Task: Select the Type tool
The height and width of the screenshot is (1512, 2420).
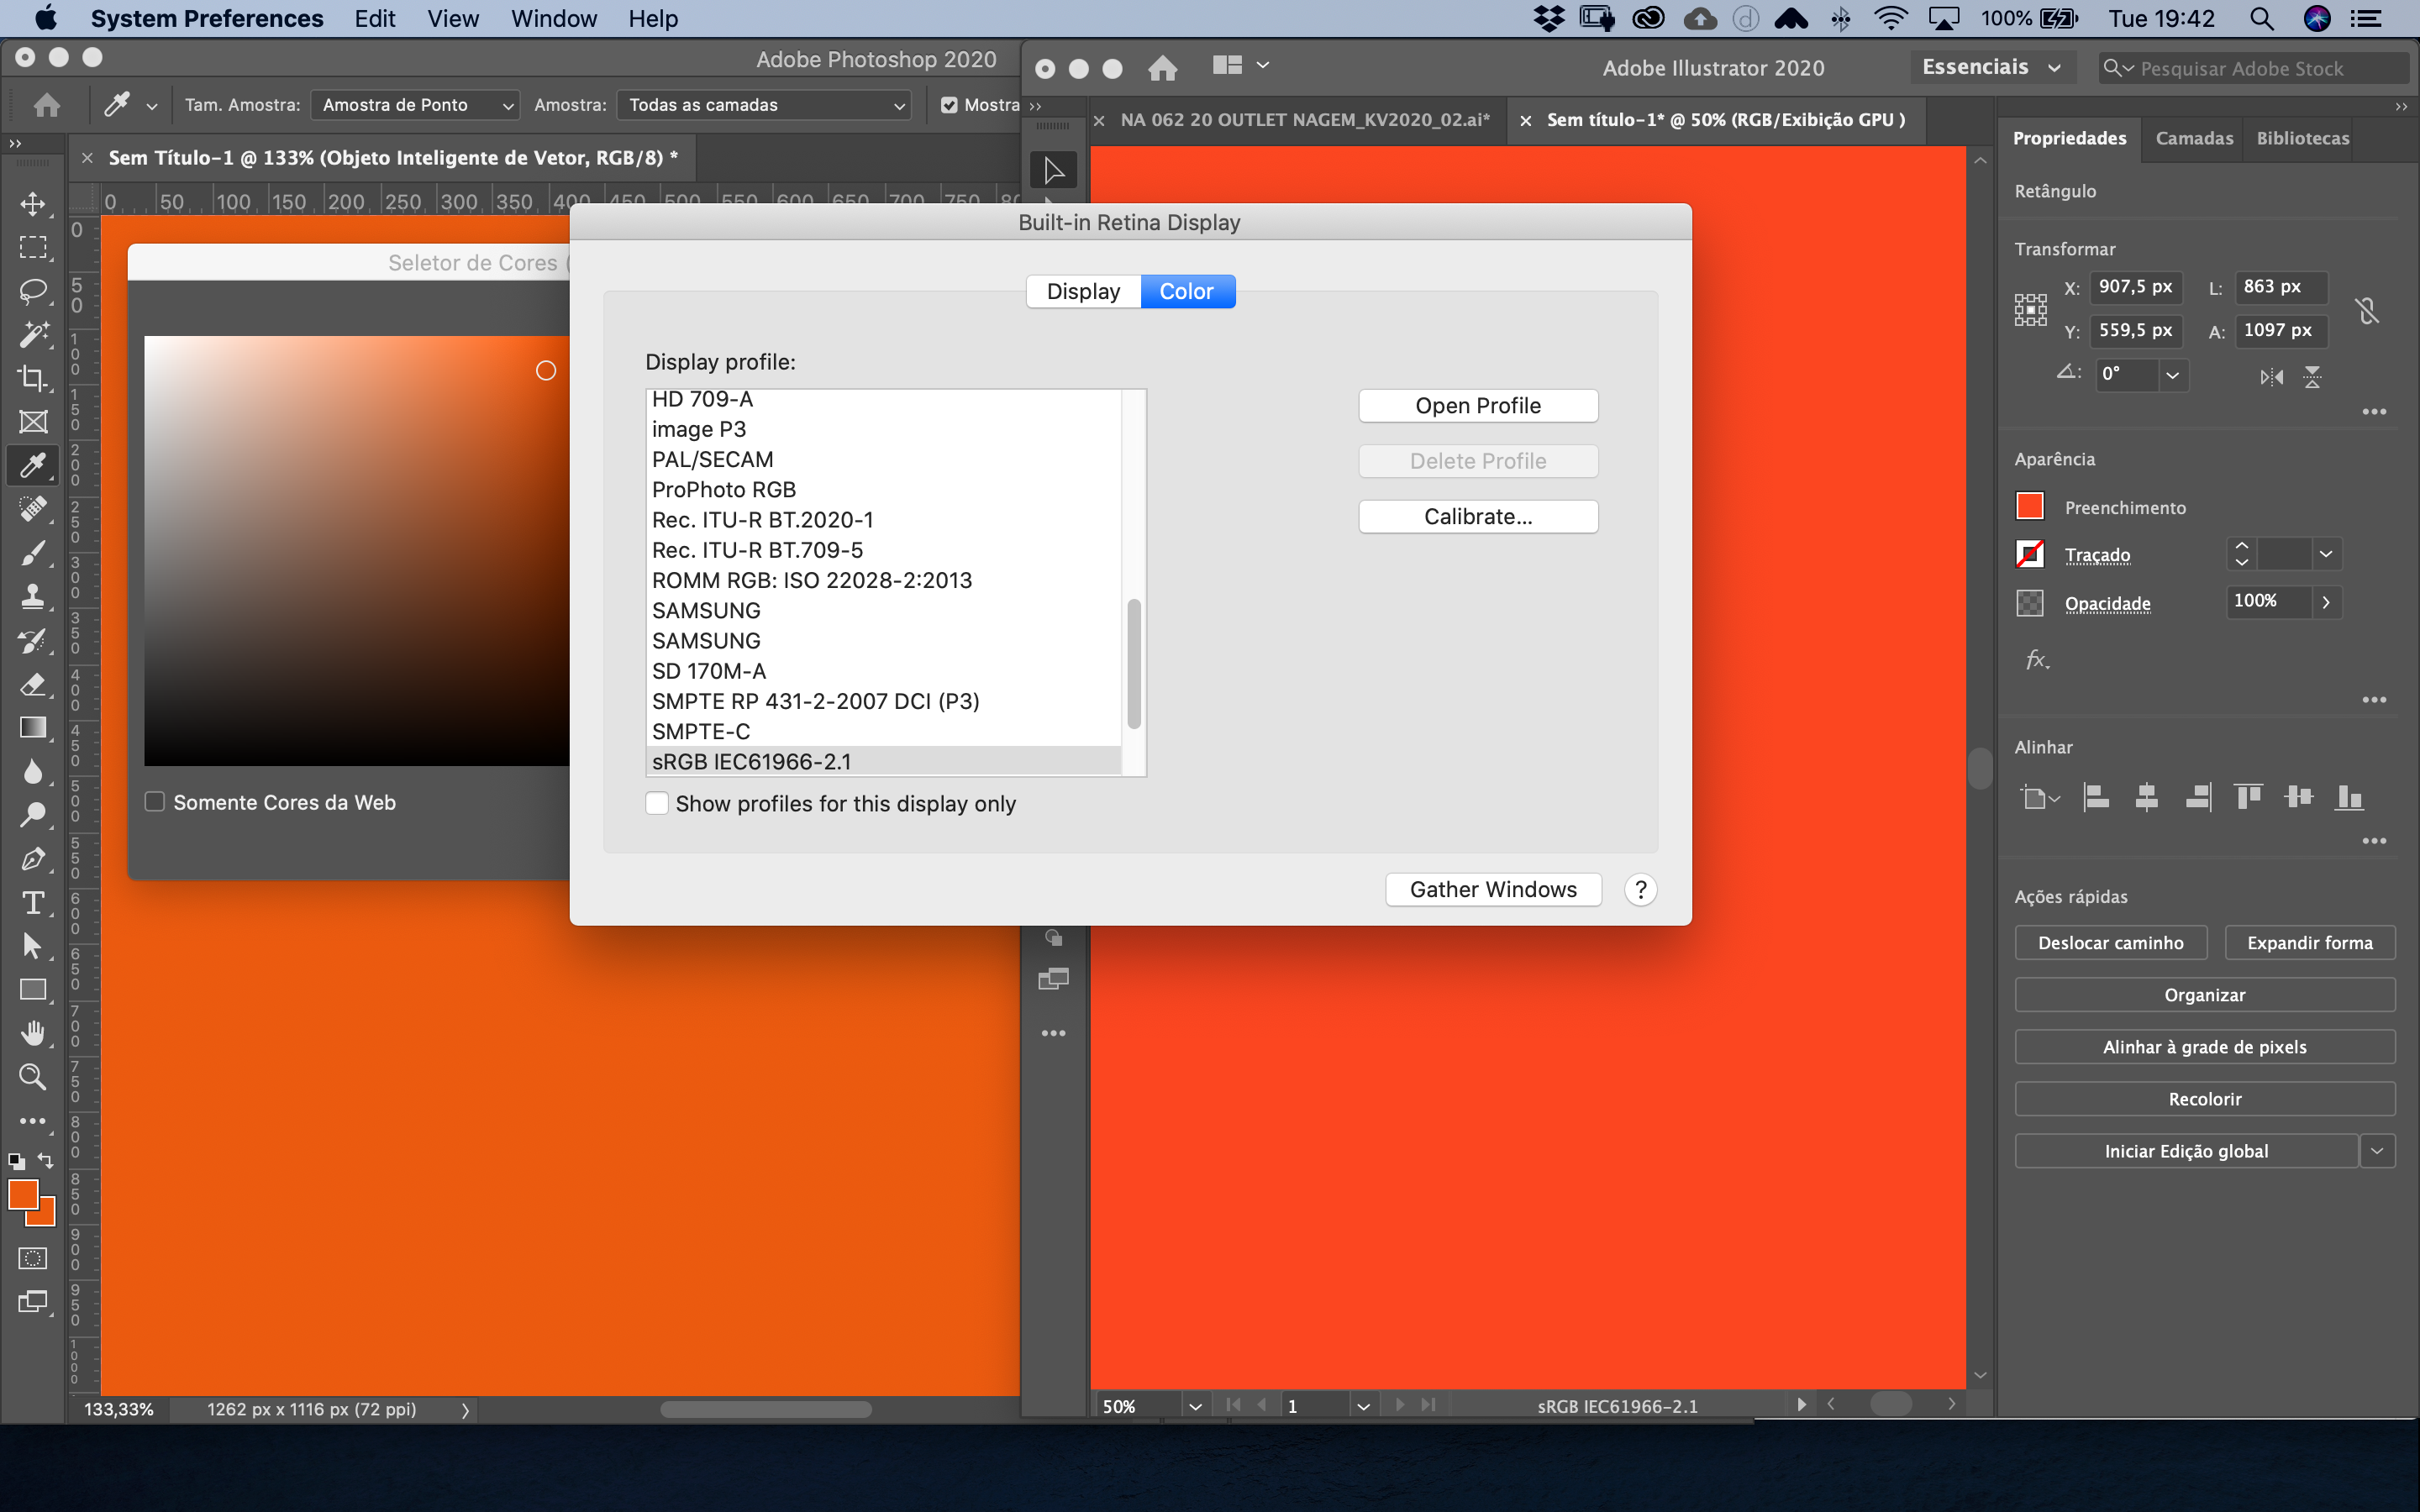Action: coord(34,902)
